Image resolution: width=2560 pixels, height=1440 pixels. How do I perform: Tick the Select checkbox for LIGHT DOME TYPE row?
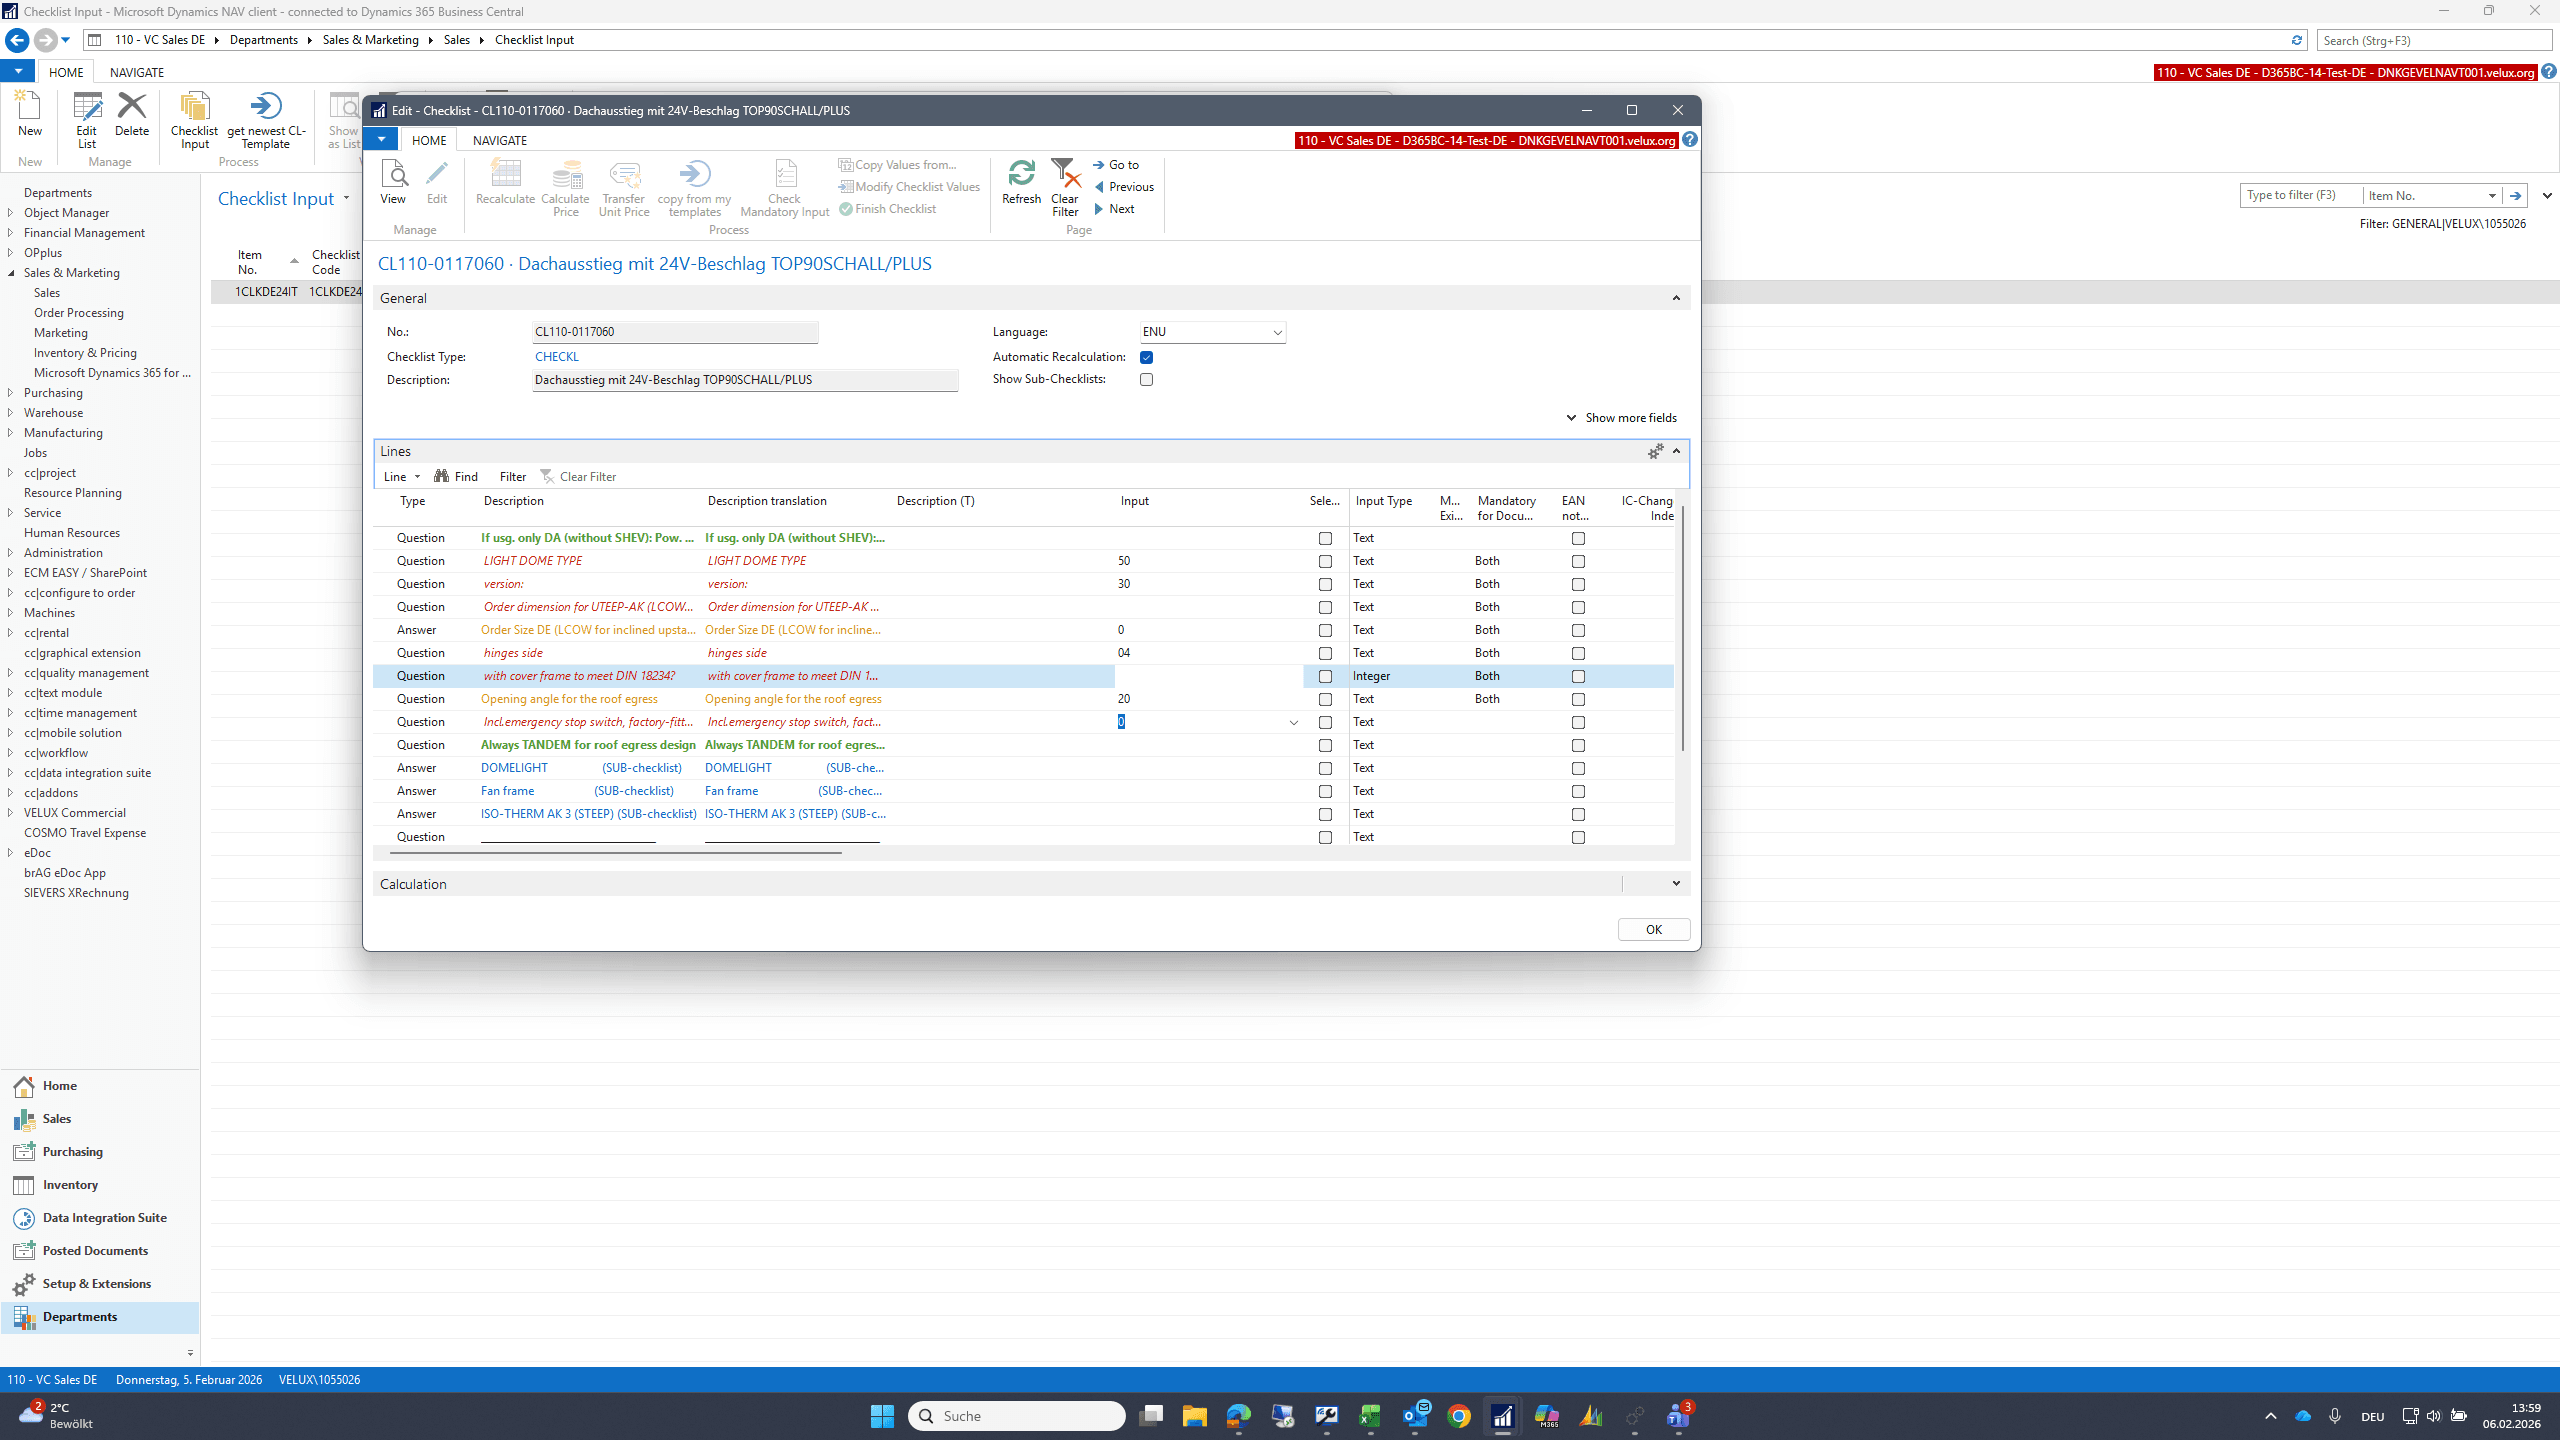coord(1325,562)
